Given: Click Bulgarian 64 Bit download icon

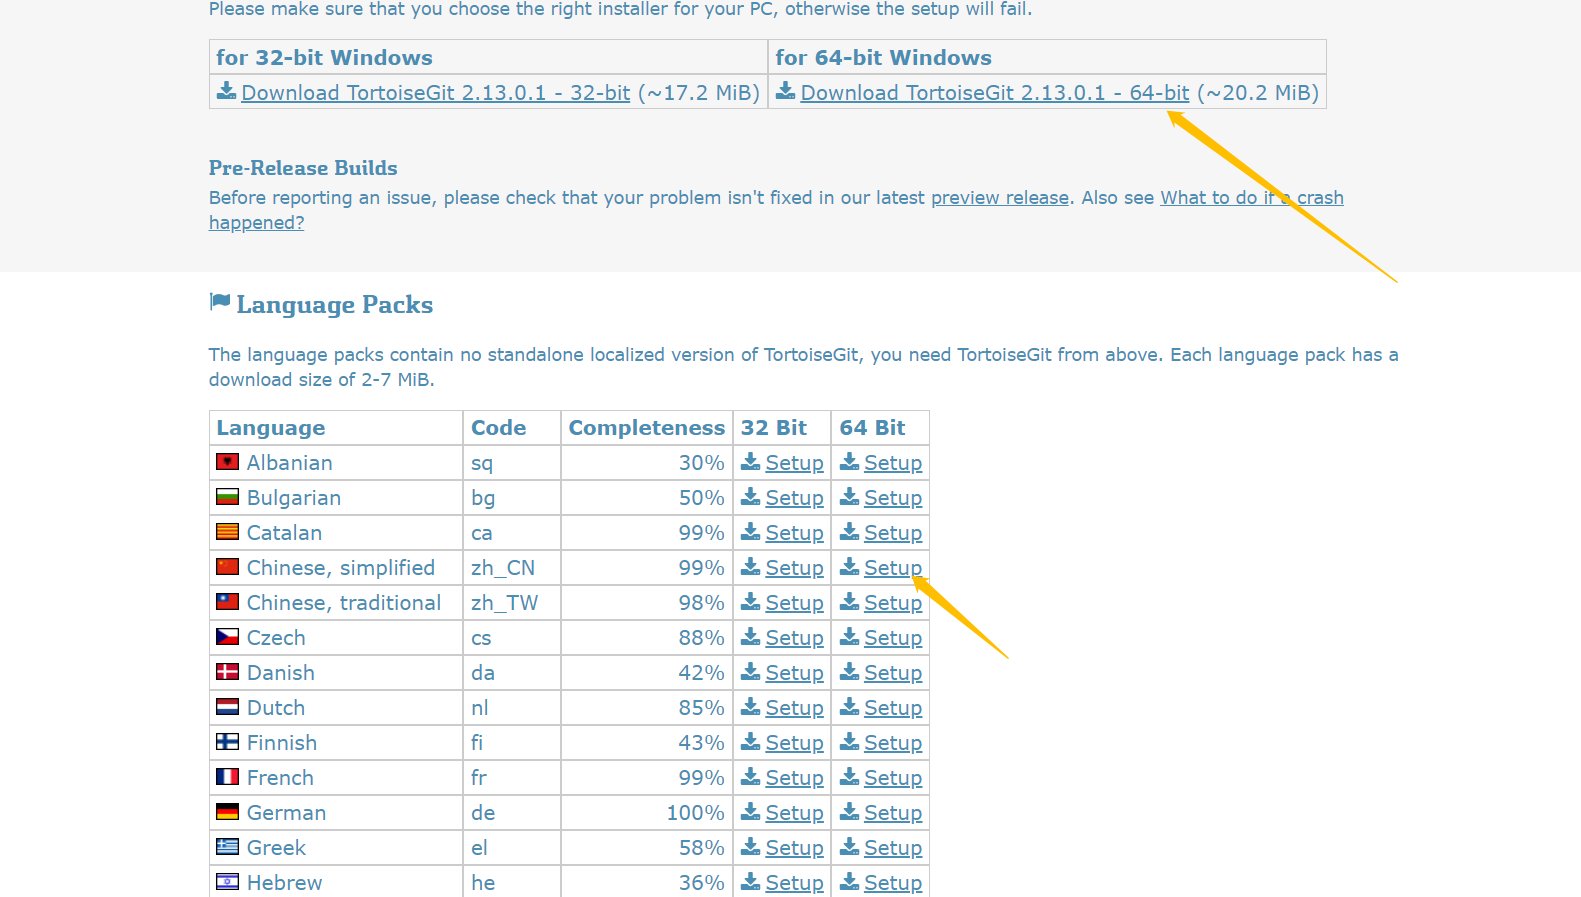Looking at the screenshot, I should [850, 496].
